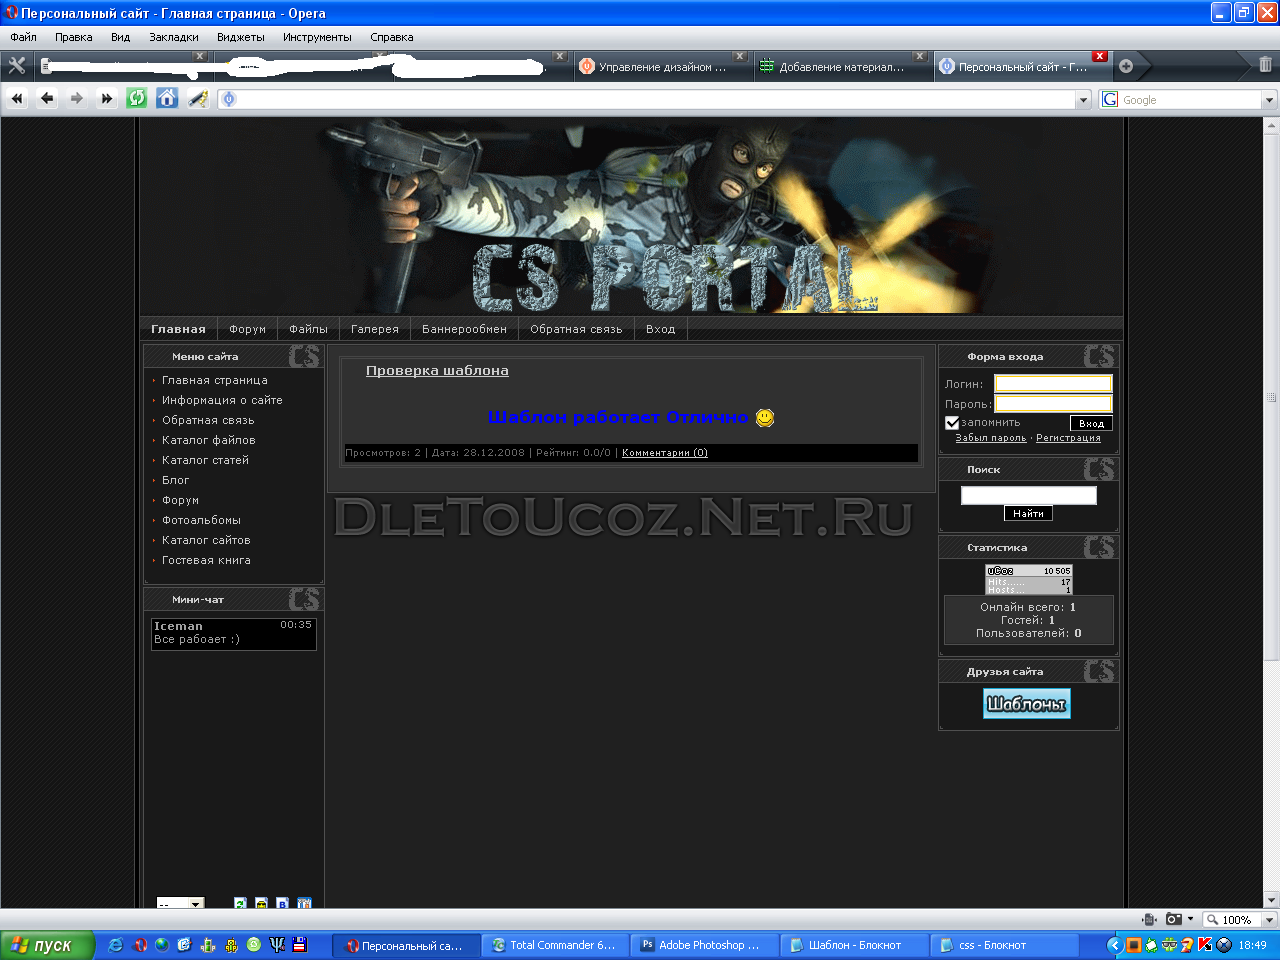Open the Правка menu
This screenshot has width=1280, height=960.
tap(74, 37)
